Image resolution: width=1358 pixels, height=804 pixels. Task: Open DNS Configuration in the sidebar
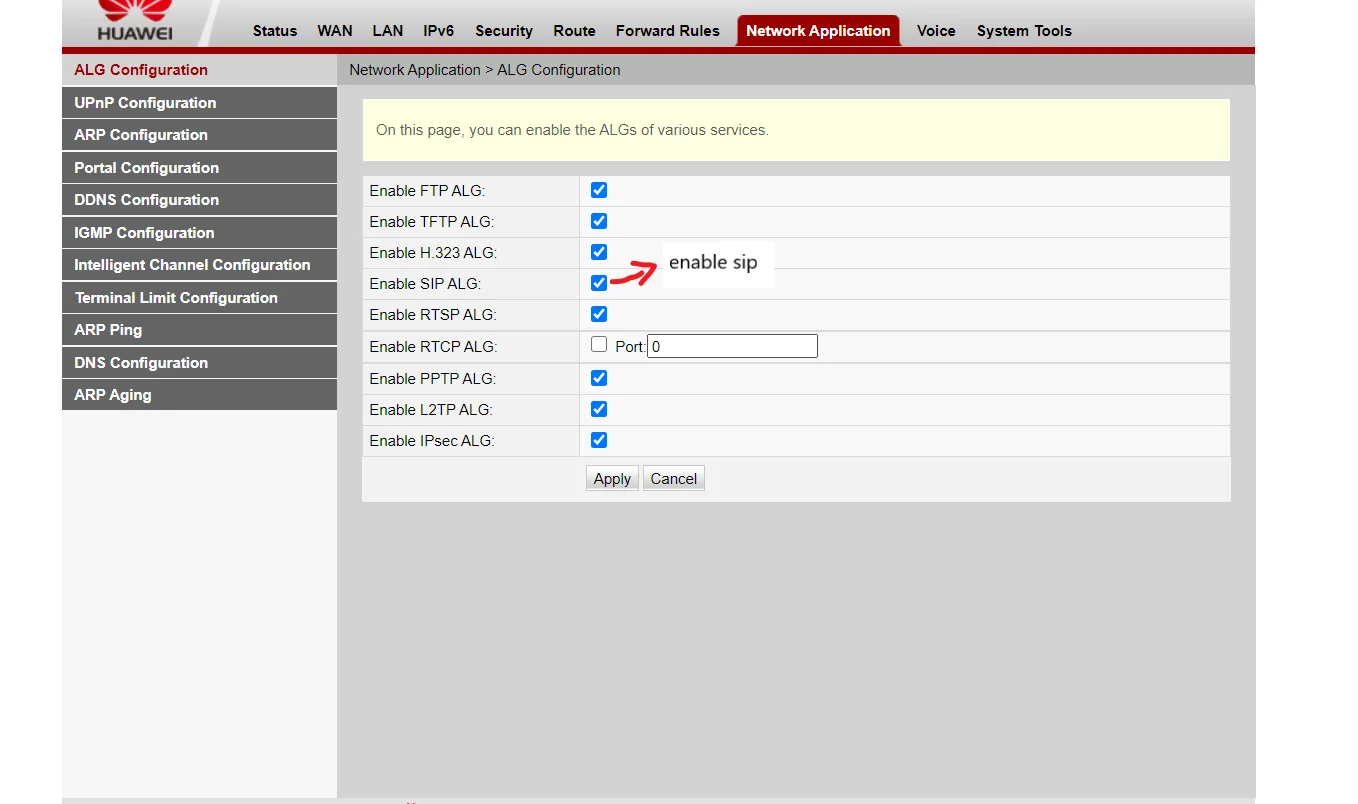[x=141, y=363]
